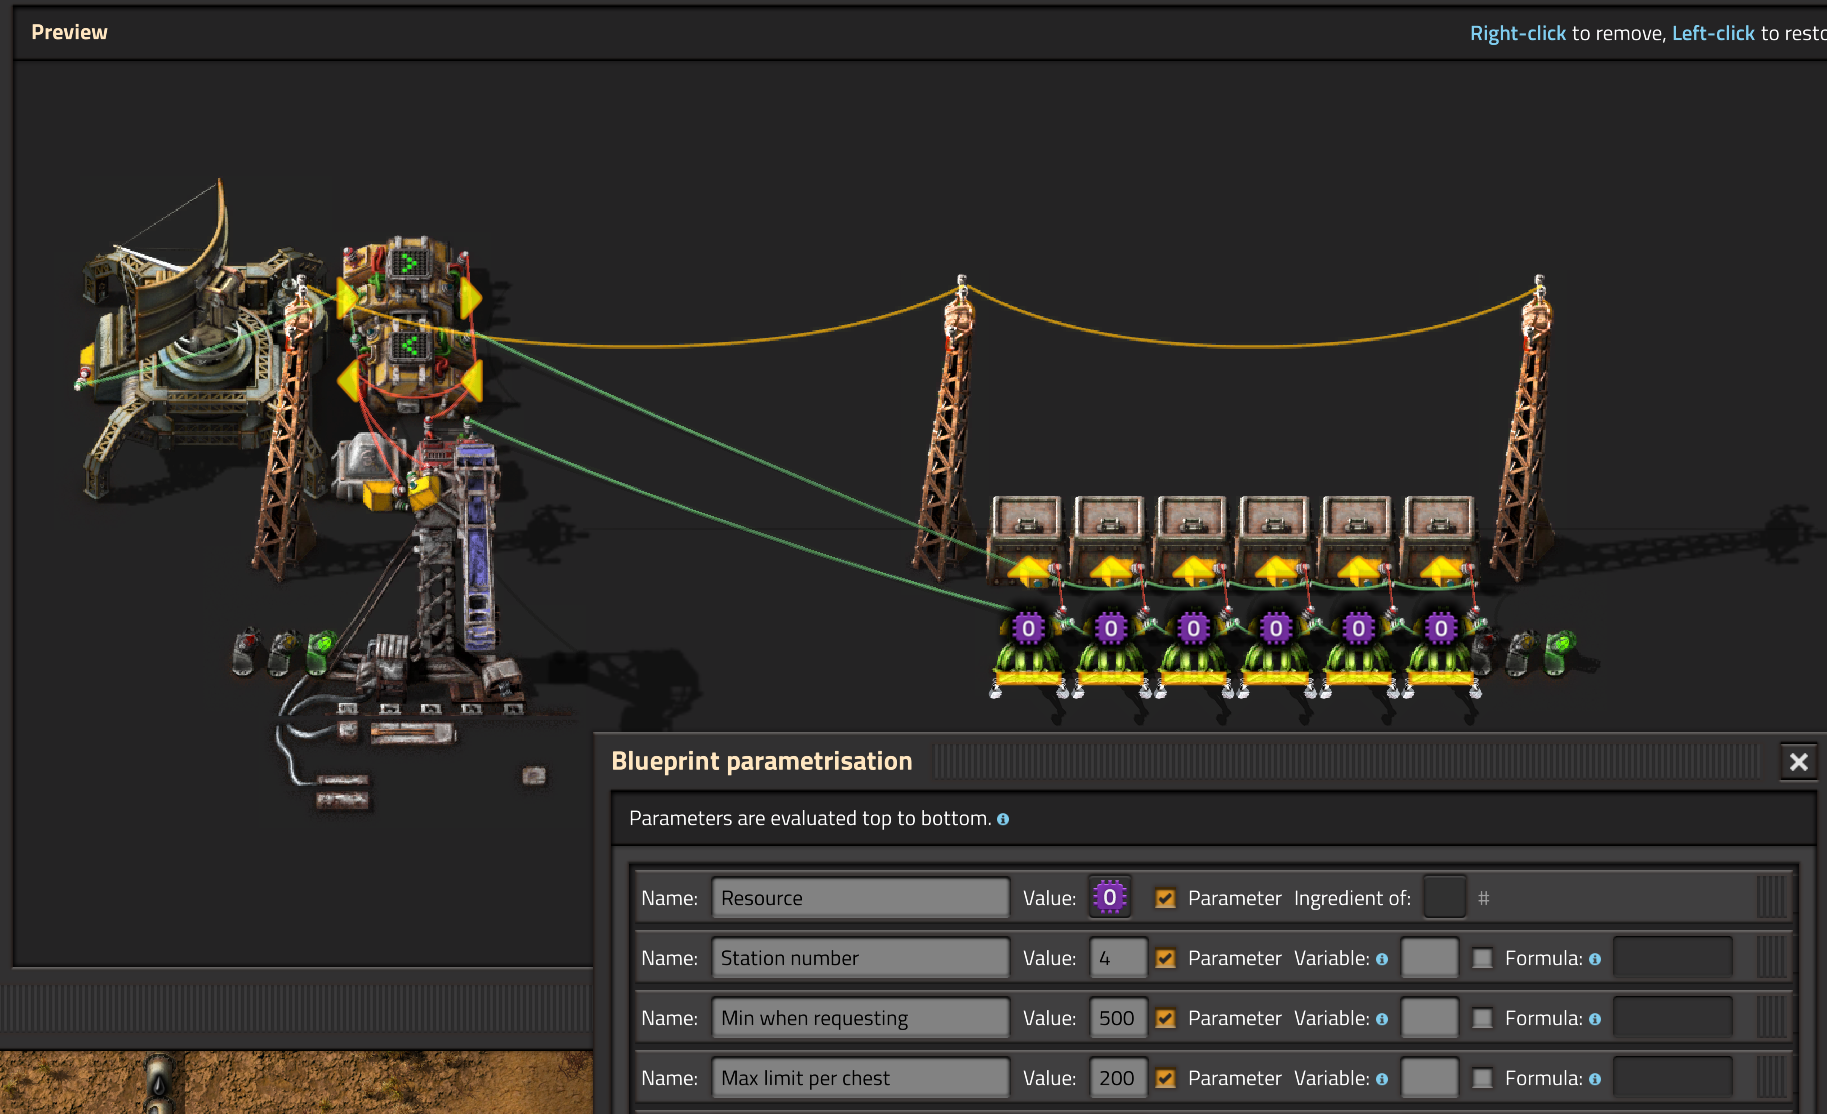The width and height of the screenshot is (1827, 1114).
Task: Click the Variable field in Min when requesting row
Action: pos(1430,1018)
